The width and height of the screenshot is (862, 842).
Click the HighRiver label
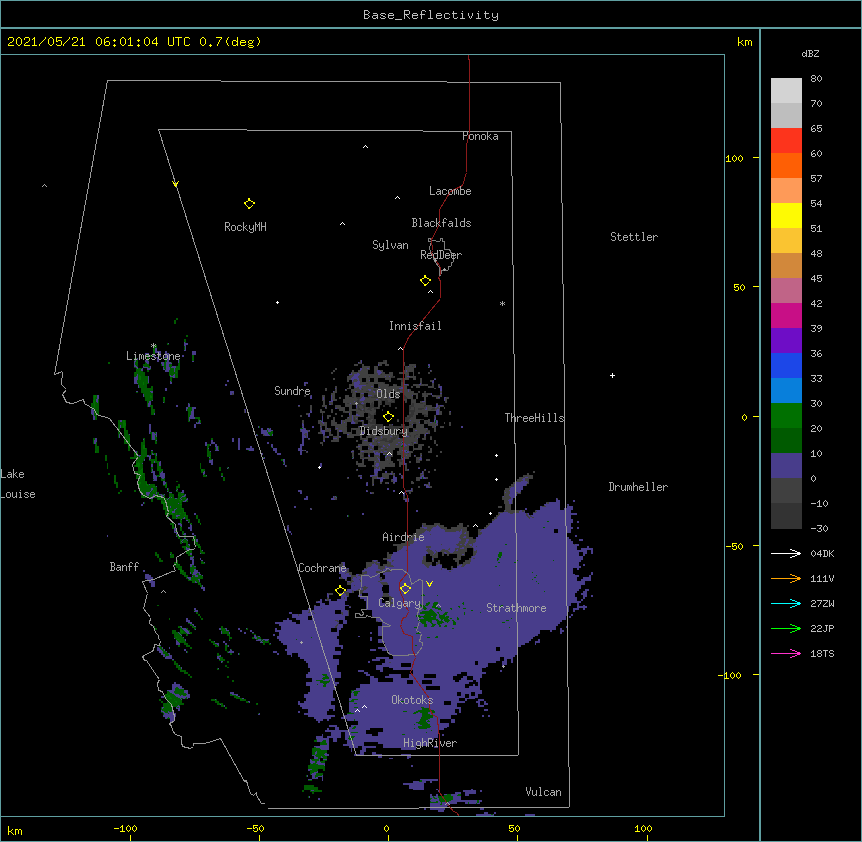pyautogui.click(x=430, y=743)
